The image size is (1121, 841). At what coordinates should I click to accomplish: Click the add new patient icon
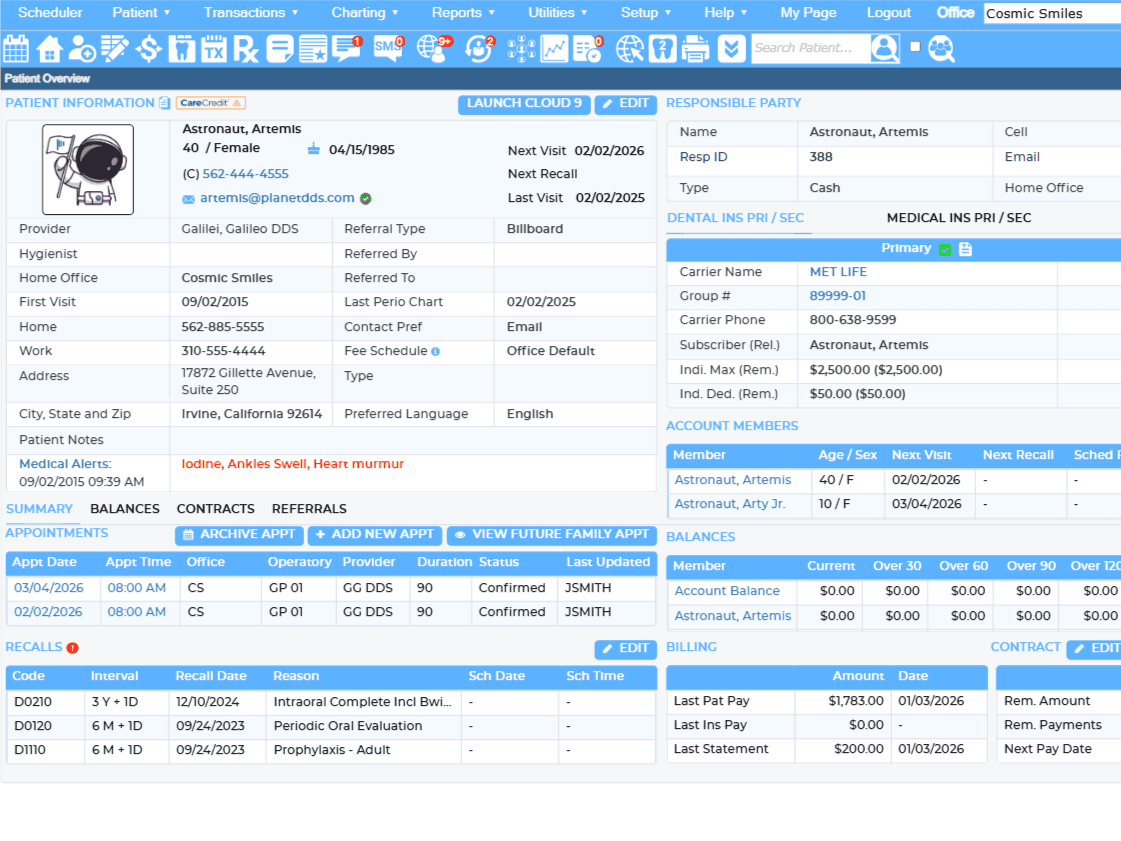click(x=82, y=48)
